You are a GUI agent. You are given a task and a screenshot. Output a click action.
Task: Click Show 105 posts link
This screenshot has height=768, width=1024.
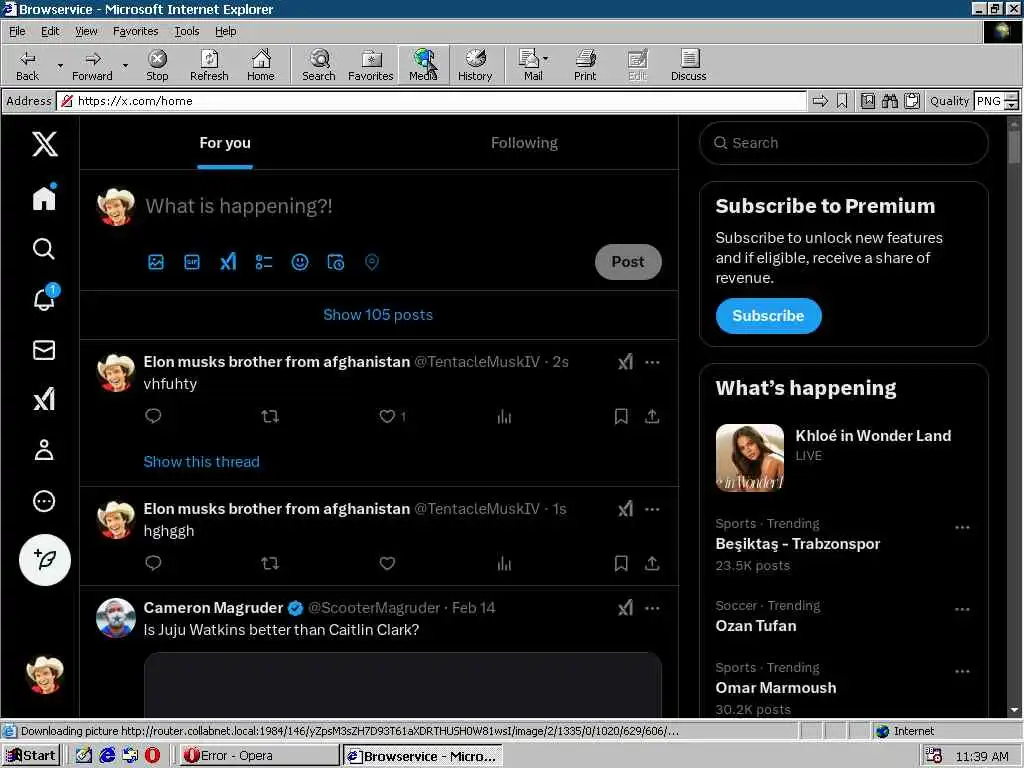click(378, 315)
